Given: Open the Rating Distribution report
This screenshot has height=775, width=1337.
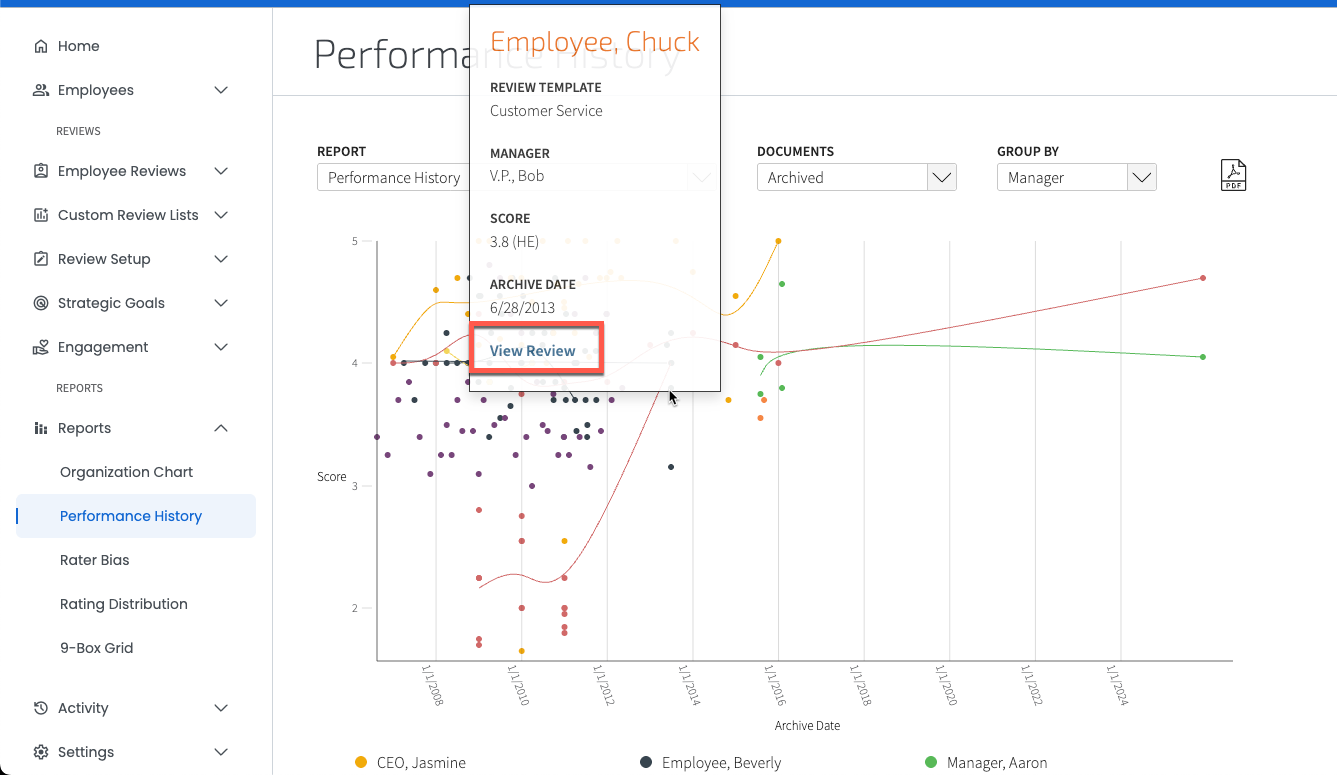Looking at the screenshot, I should [x=124, y=604].
